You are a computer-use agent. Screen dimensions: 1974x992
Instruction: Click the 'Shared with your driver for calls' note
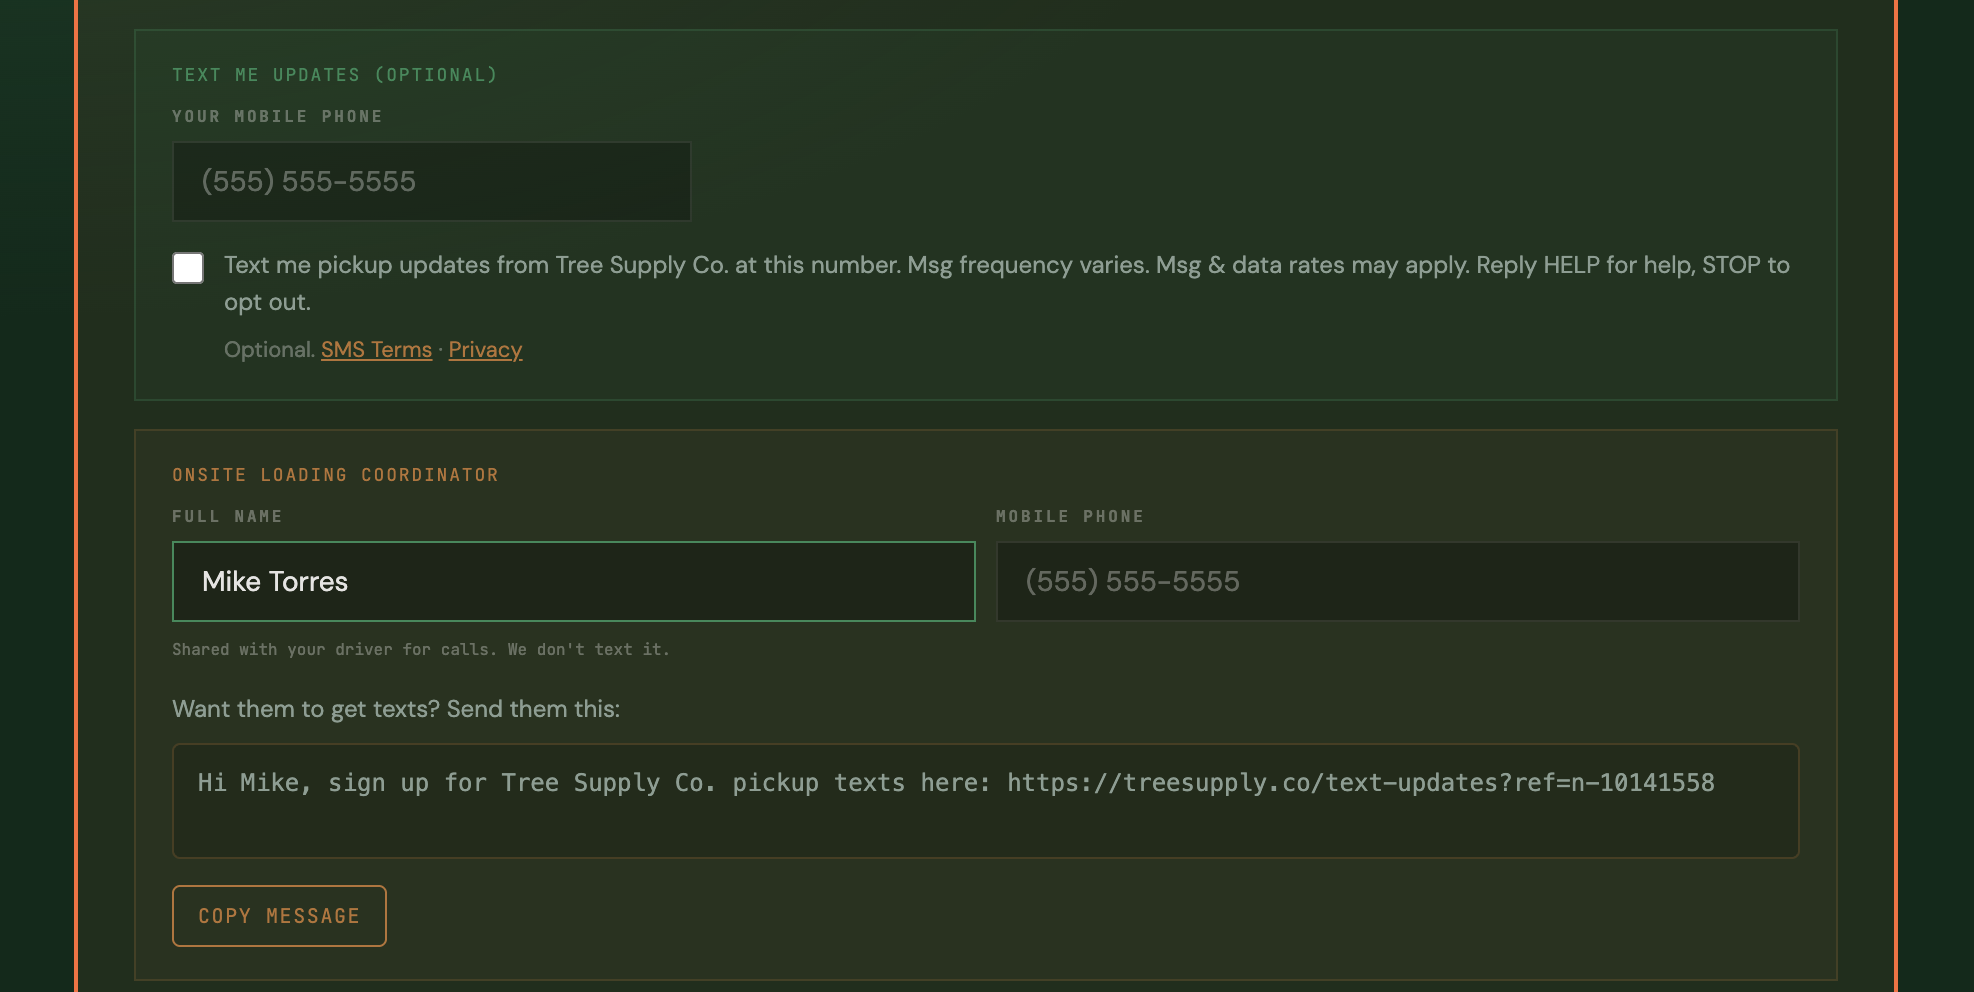pos(421,650)
